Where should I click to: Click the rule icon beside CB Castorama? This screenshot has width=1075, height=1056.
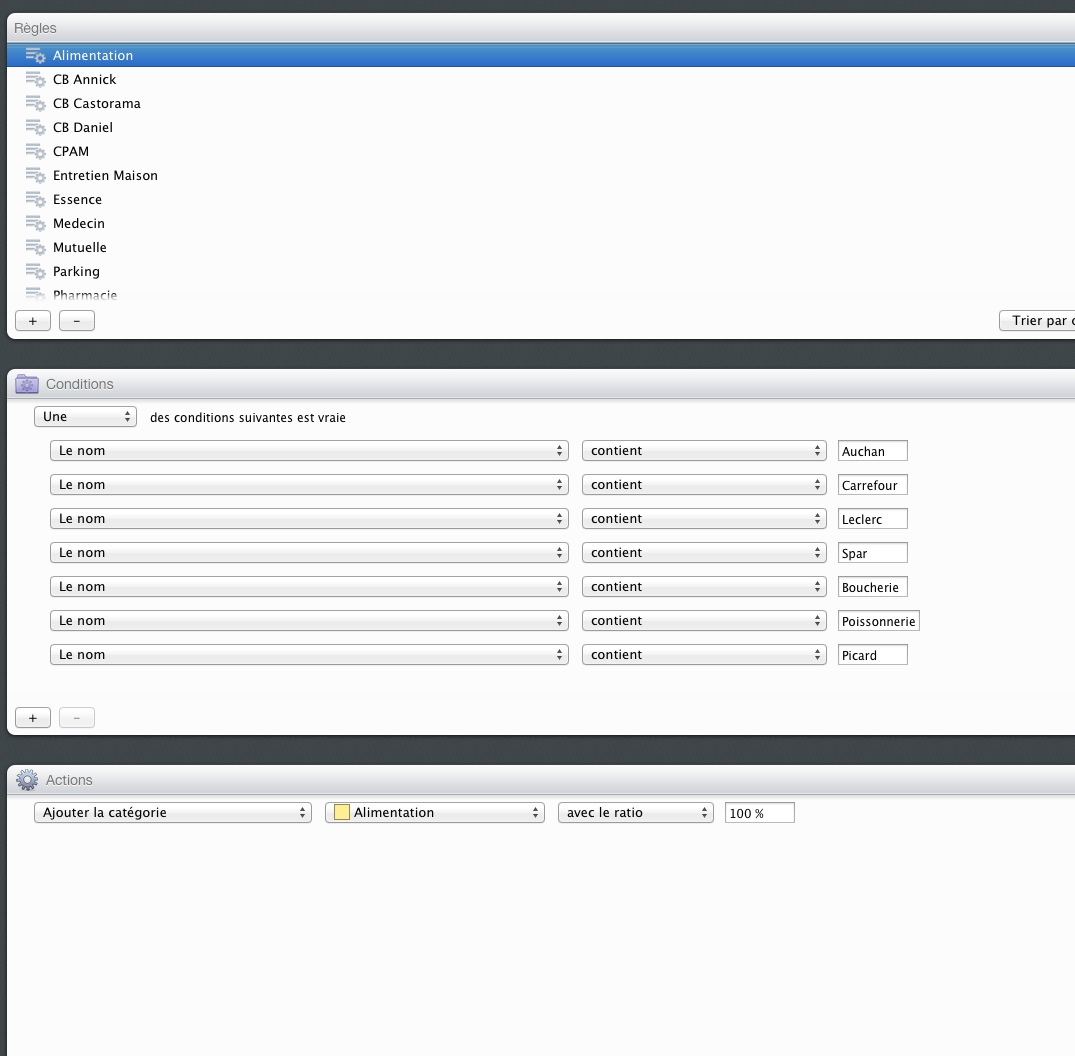click(35, 104)
